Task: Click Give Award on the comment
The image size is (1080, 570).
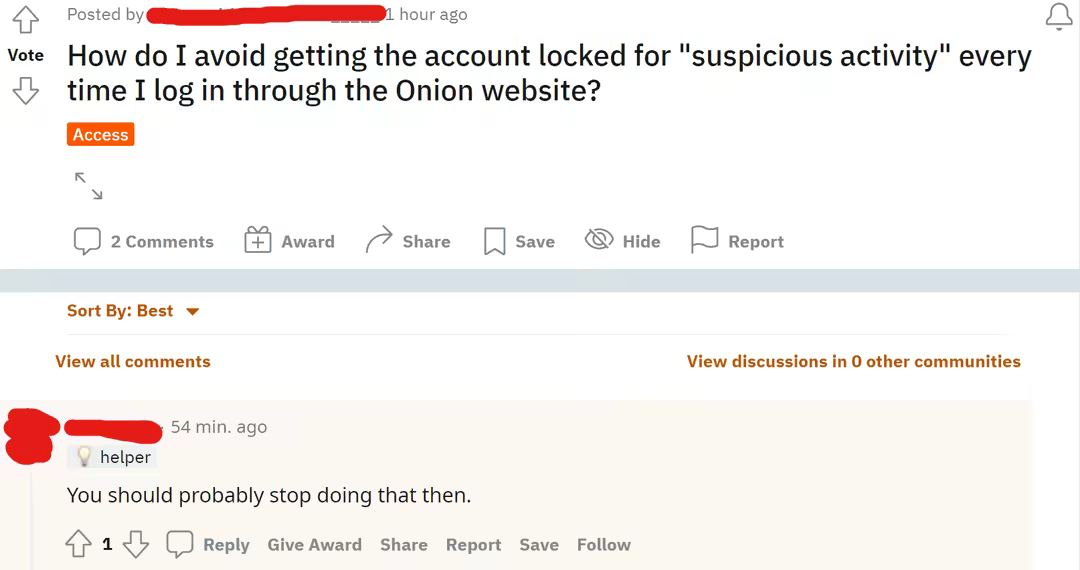Action: click(x=314, y=545)
